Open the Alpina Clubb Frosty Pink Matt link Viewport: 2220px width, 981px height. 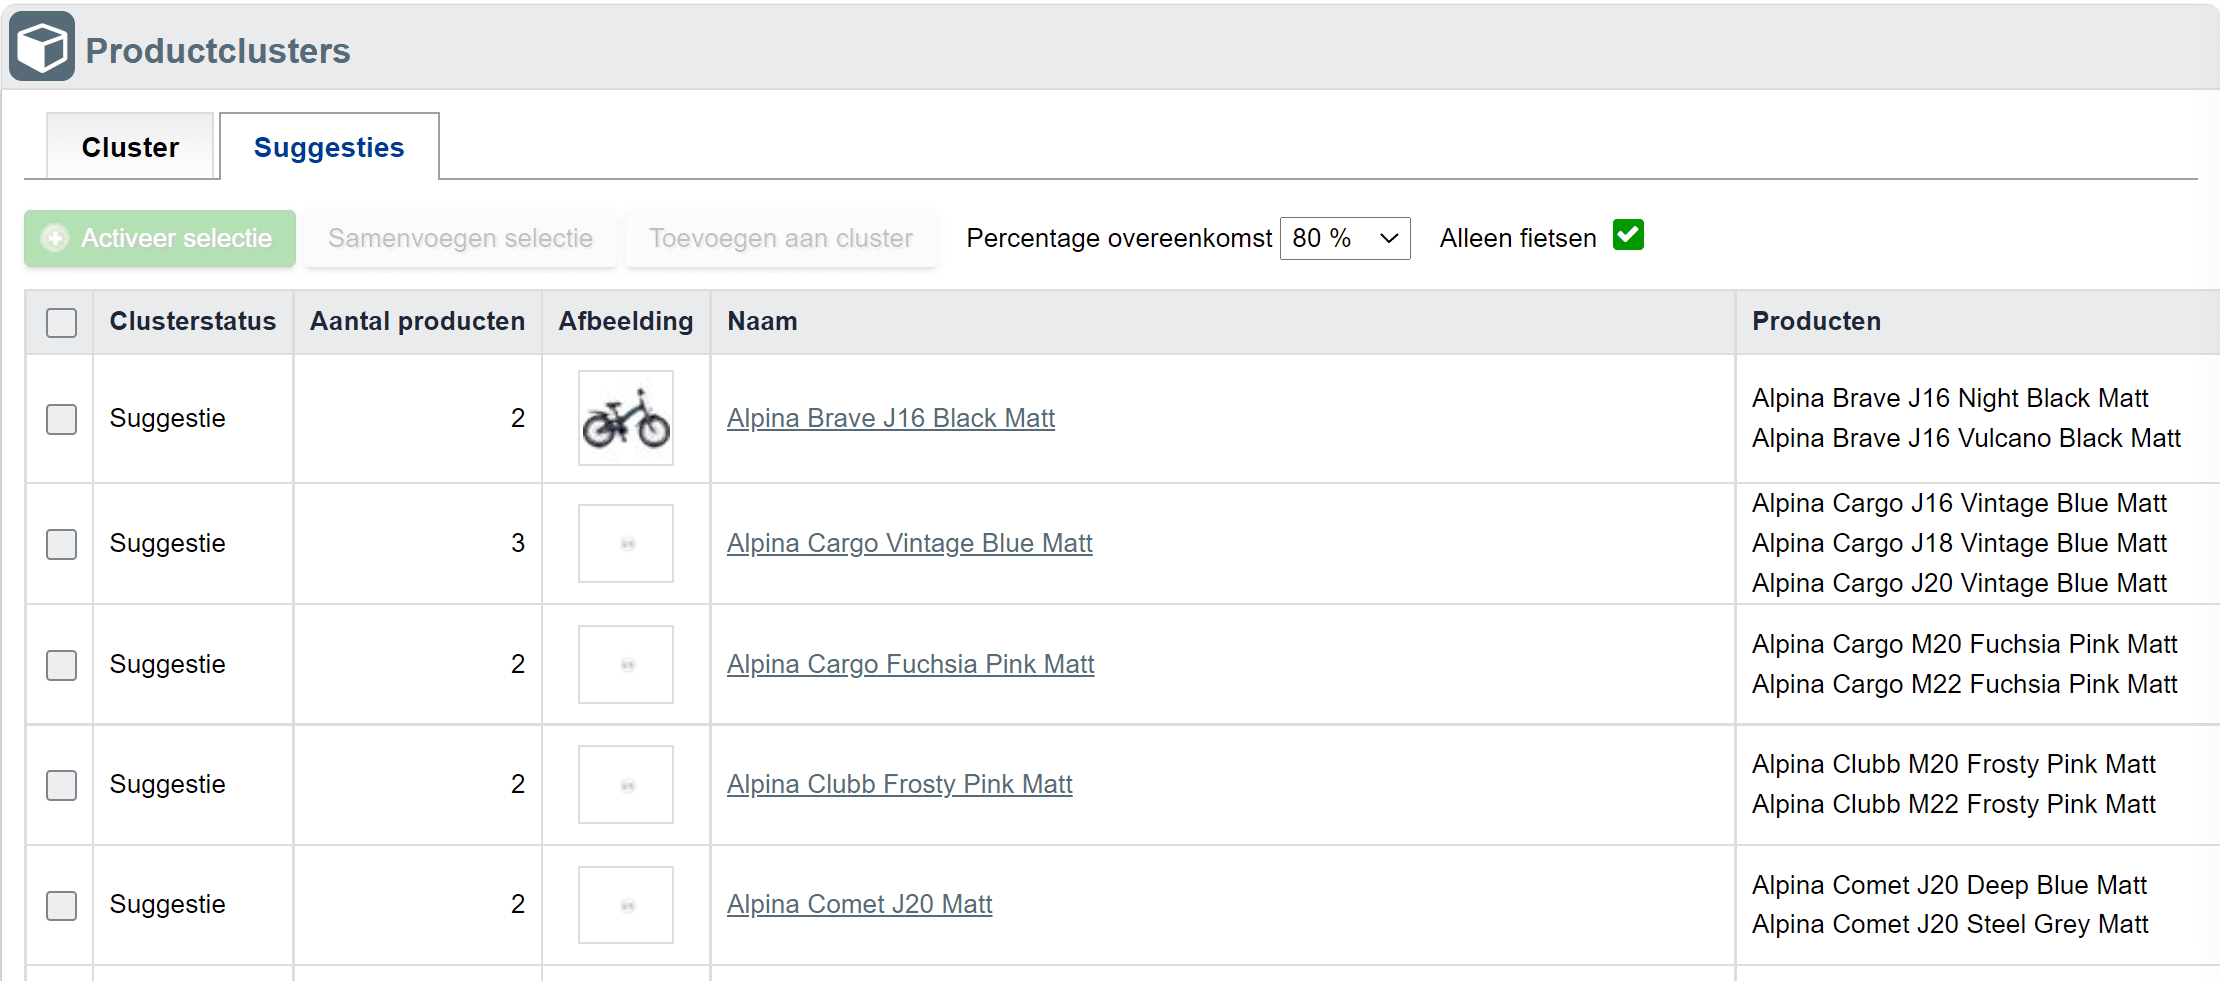900,784
